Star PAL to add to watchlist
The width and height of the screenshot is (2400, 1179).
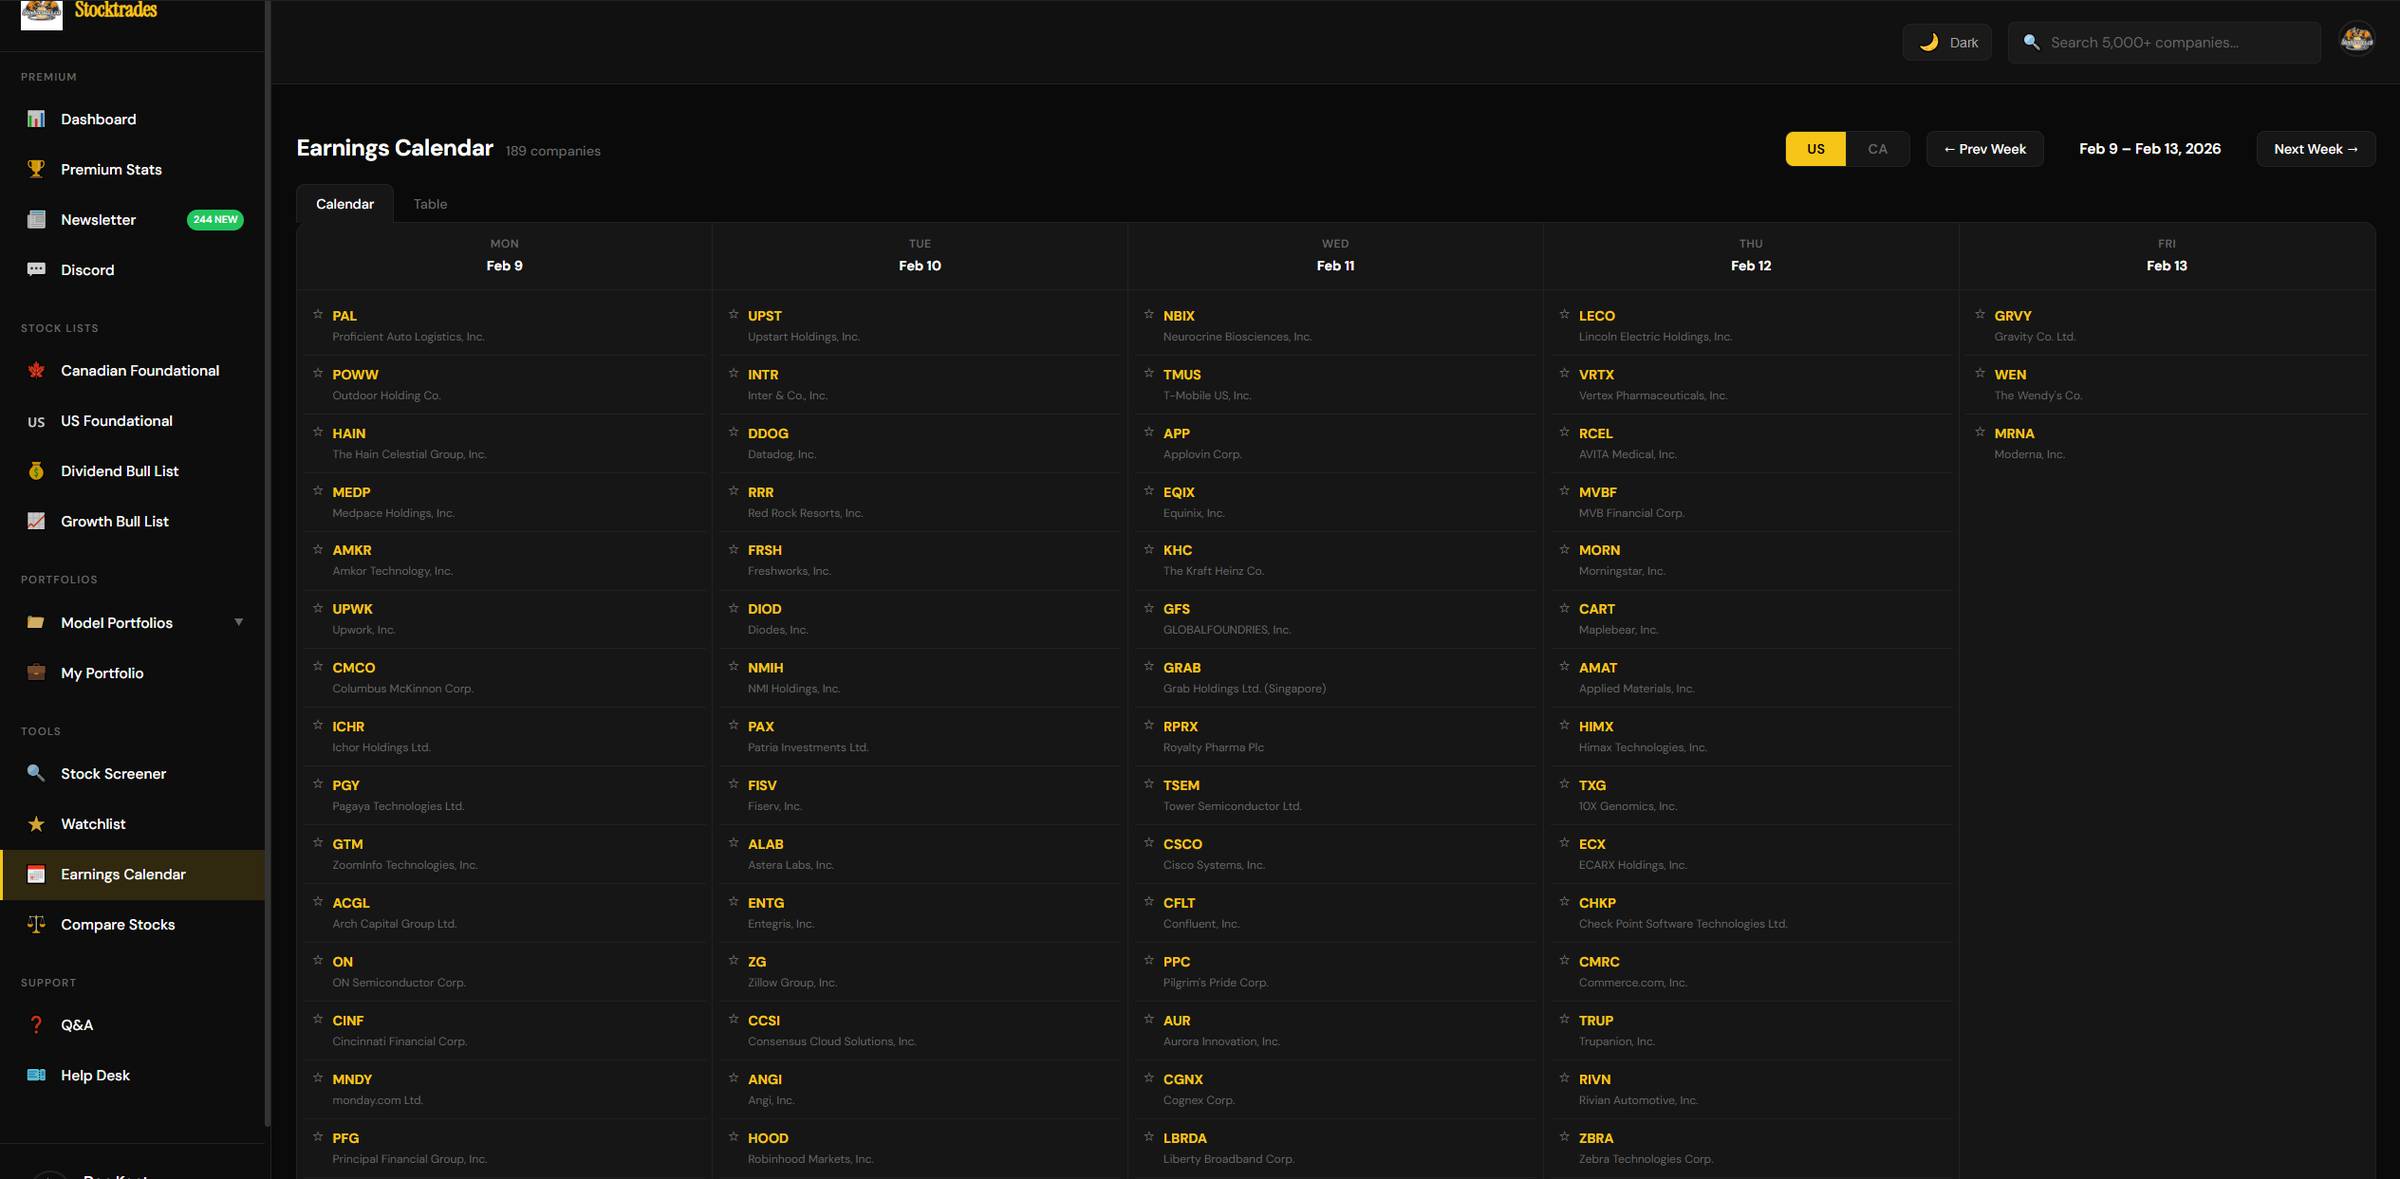point(318,314)
